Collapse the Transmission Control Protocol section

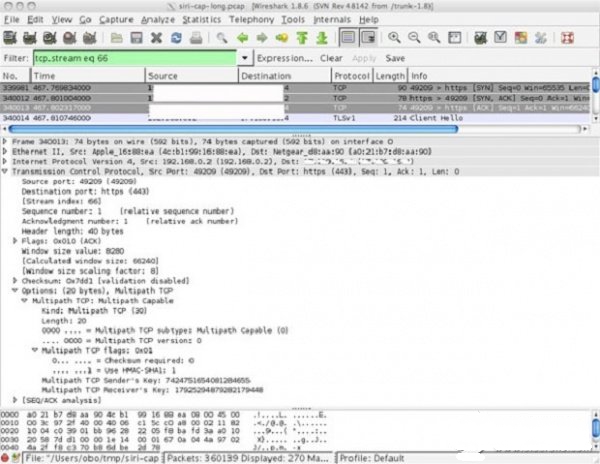click(6, 170)
